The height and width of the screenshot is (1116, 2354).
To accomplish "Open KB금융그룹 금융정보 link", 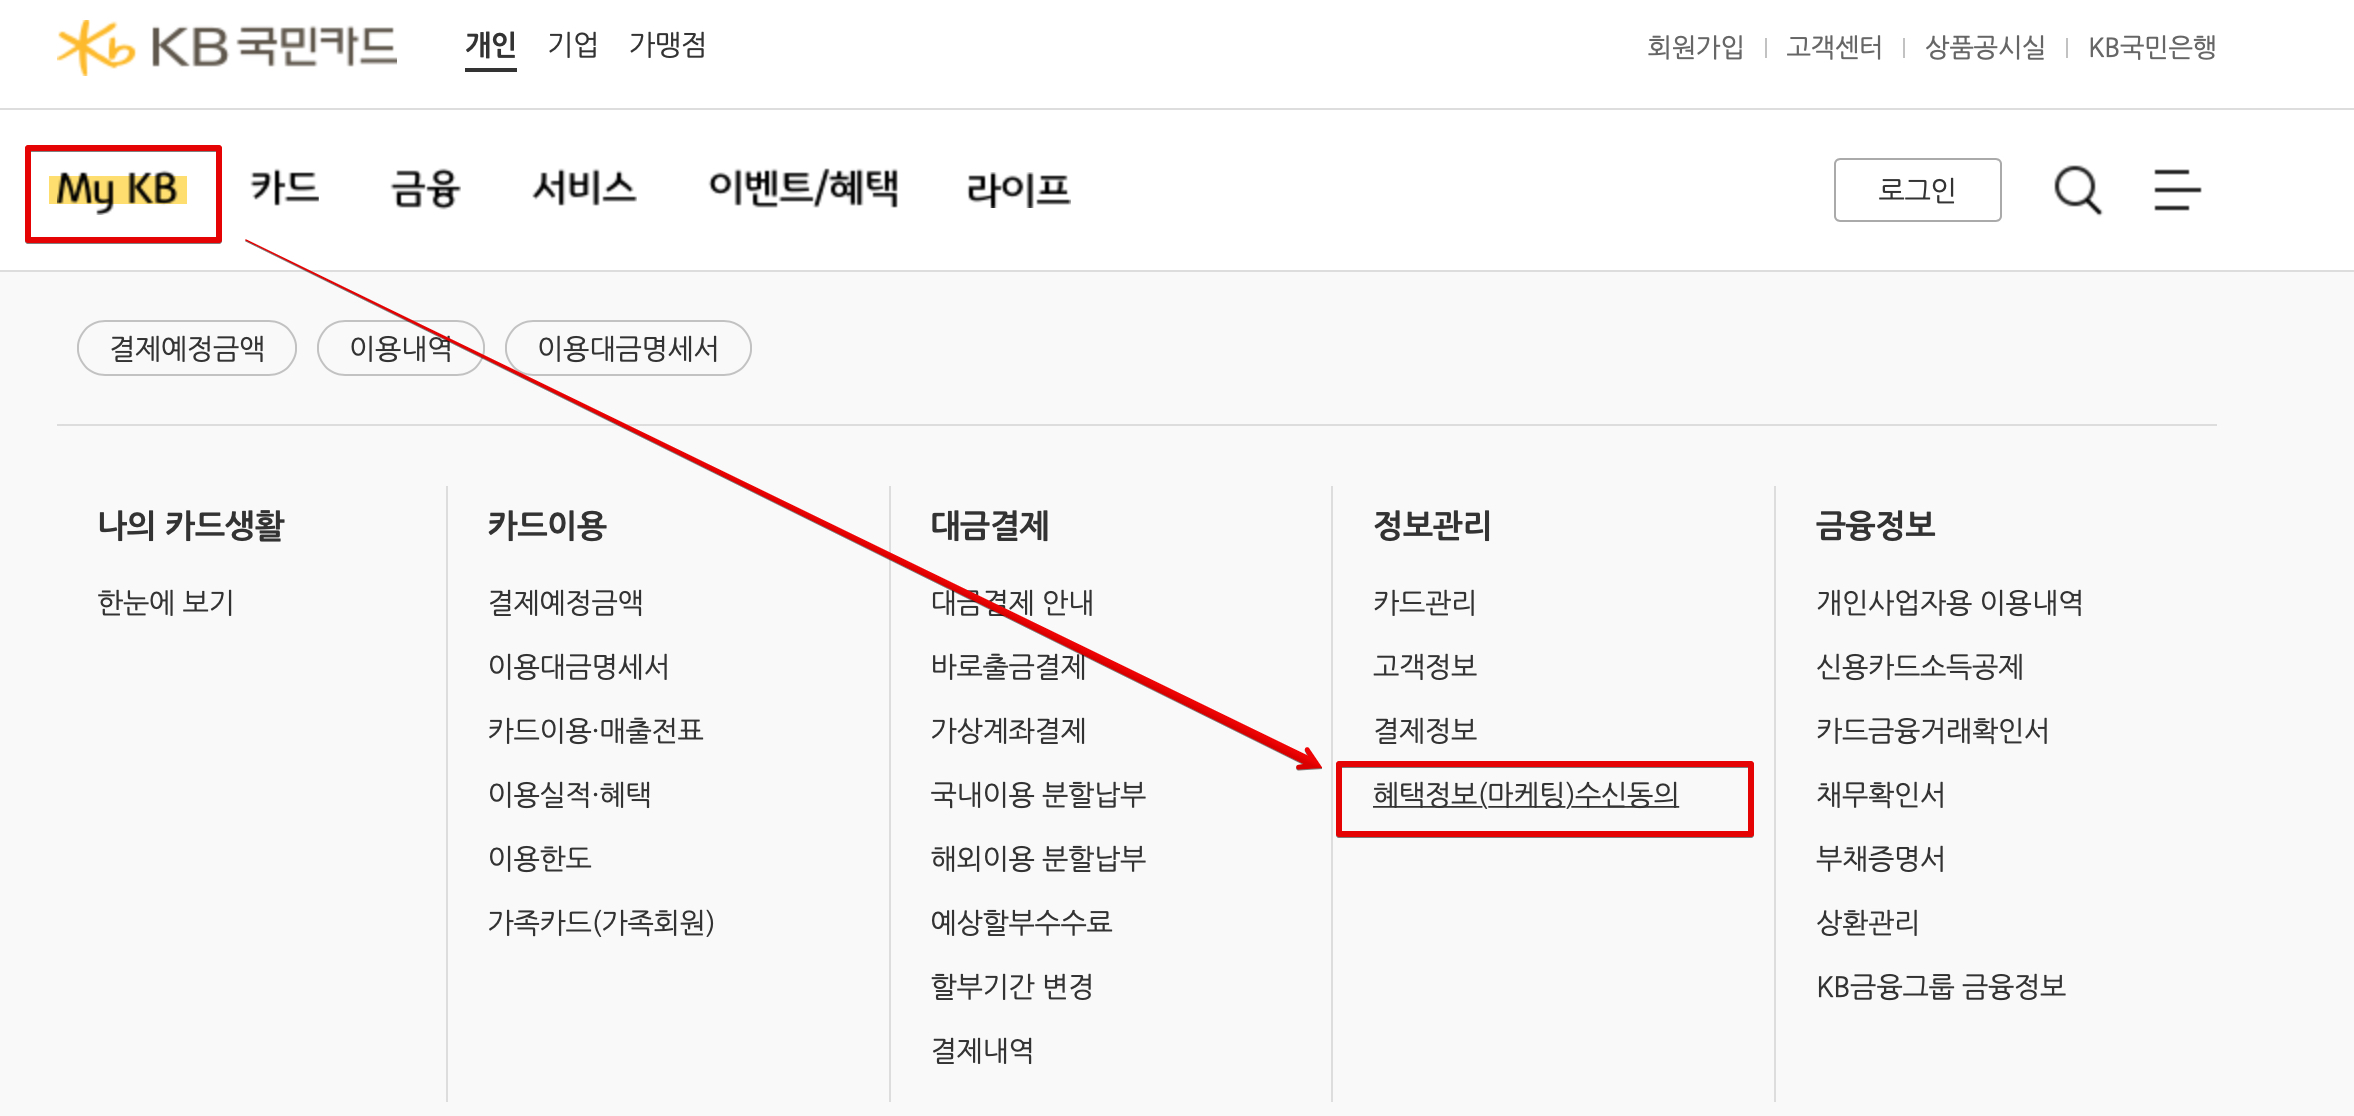I will (x=1941, y=986).
